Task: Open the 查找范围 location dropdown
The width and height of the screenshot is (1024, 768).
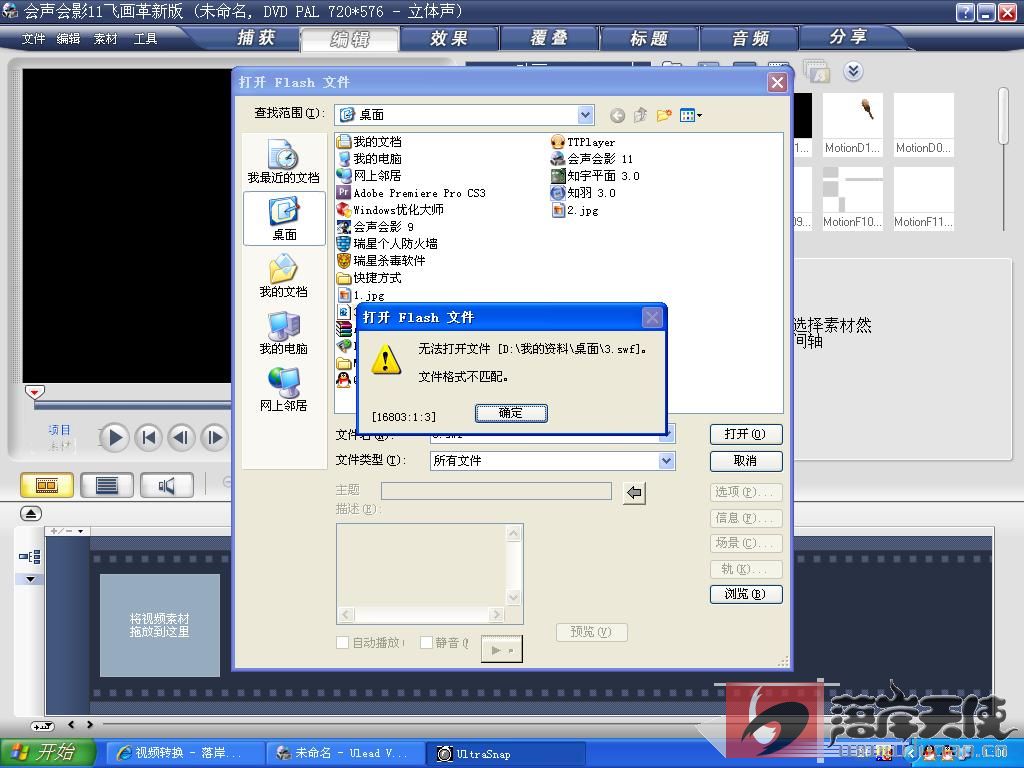Action: click(585, 116)
